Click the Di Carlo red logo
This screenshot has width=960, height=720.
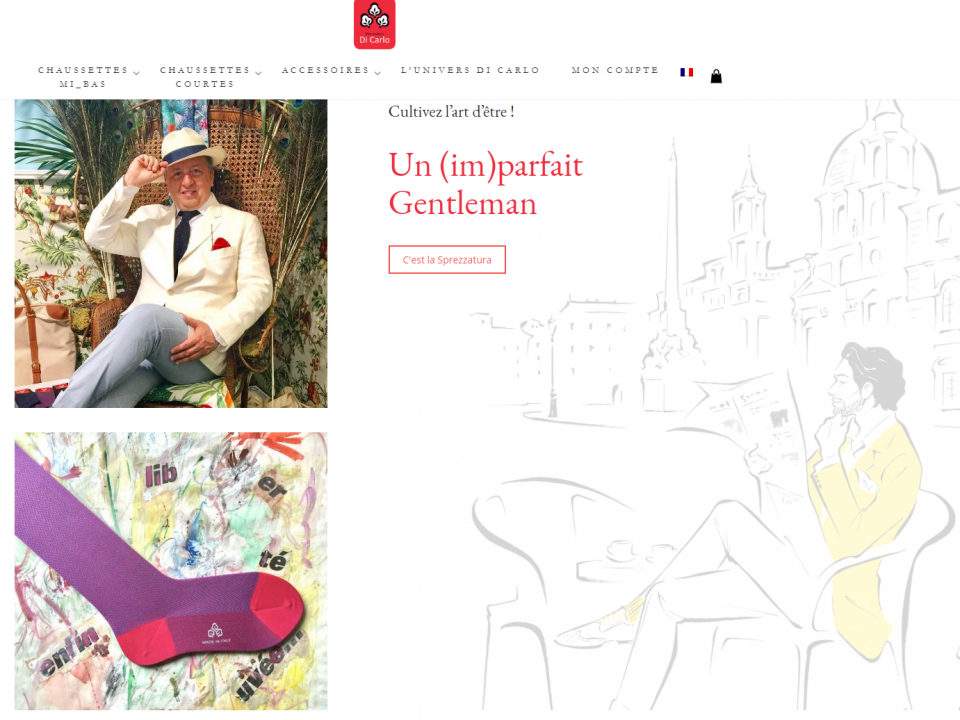[x=374, y=23]
